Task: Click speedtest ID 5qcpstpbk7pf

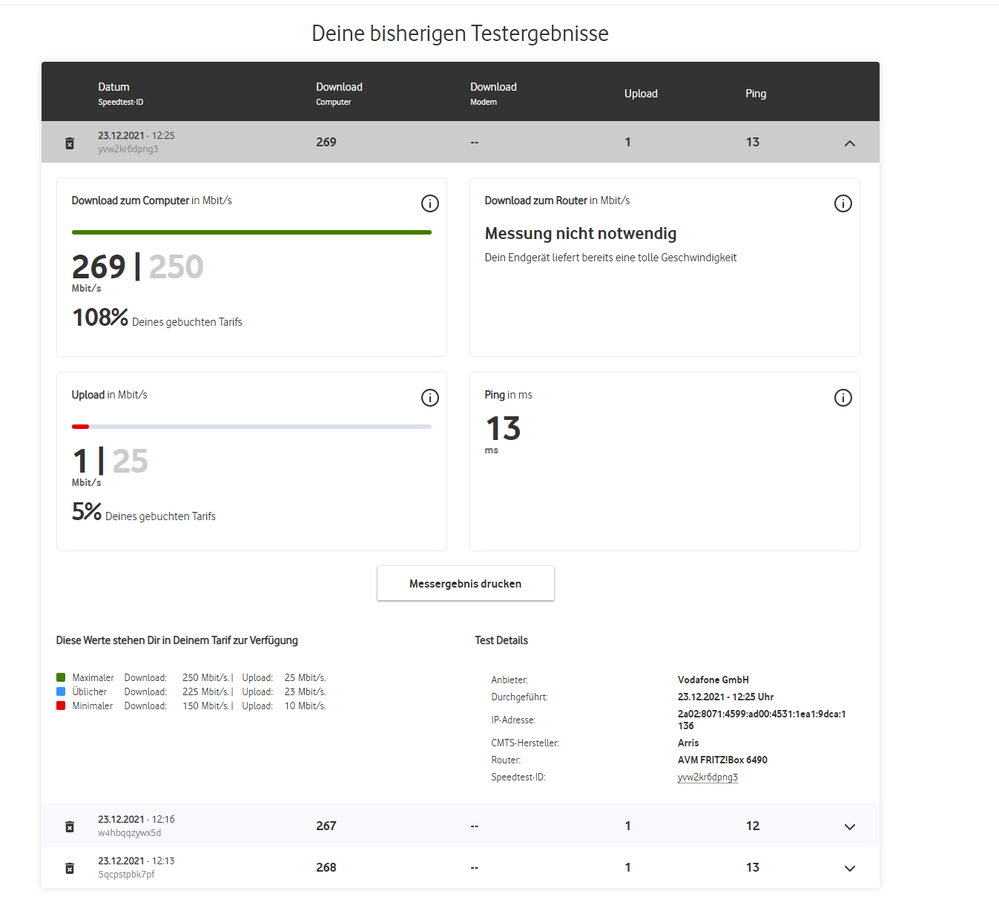Action: pos(126,874)
